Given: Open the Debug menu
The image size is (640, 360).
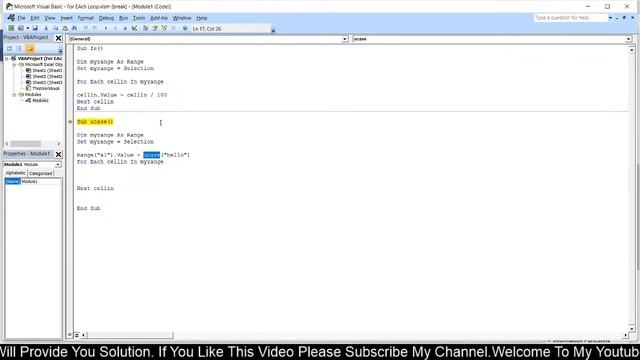Looking at the screenshot, I should coord(107,18).
